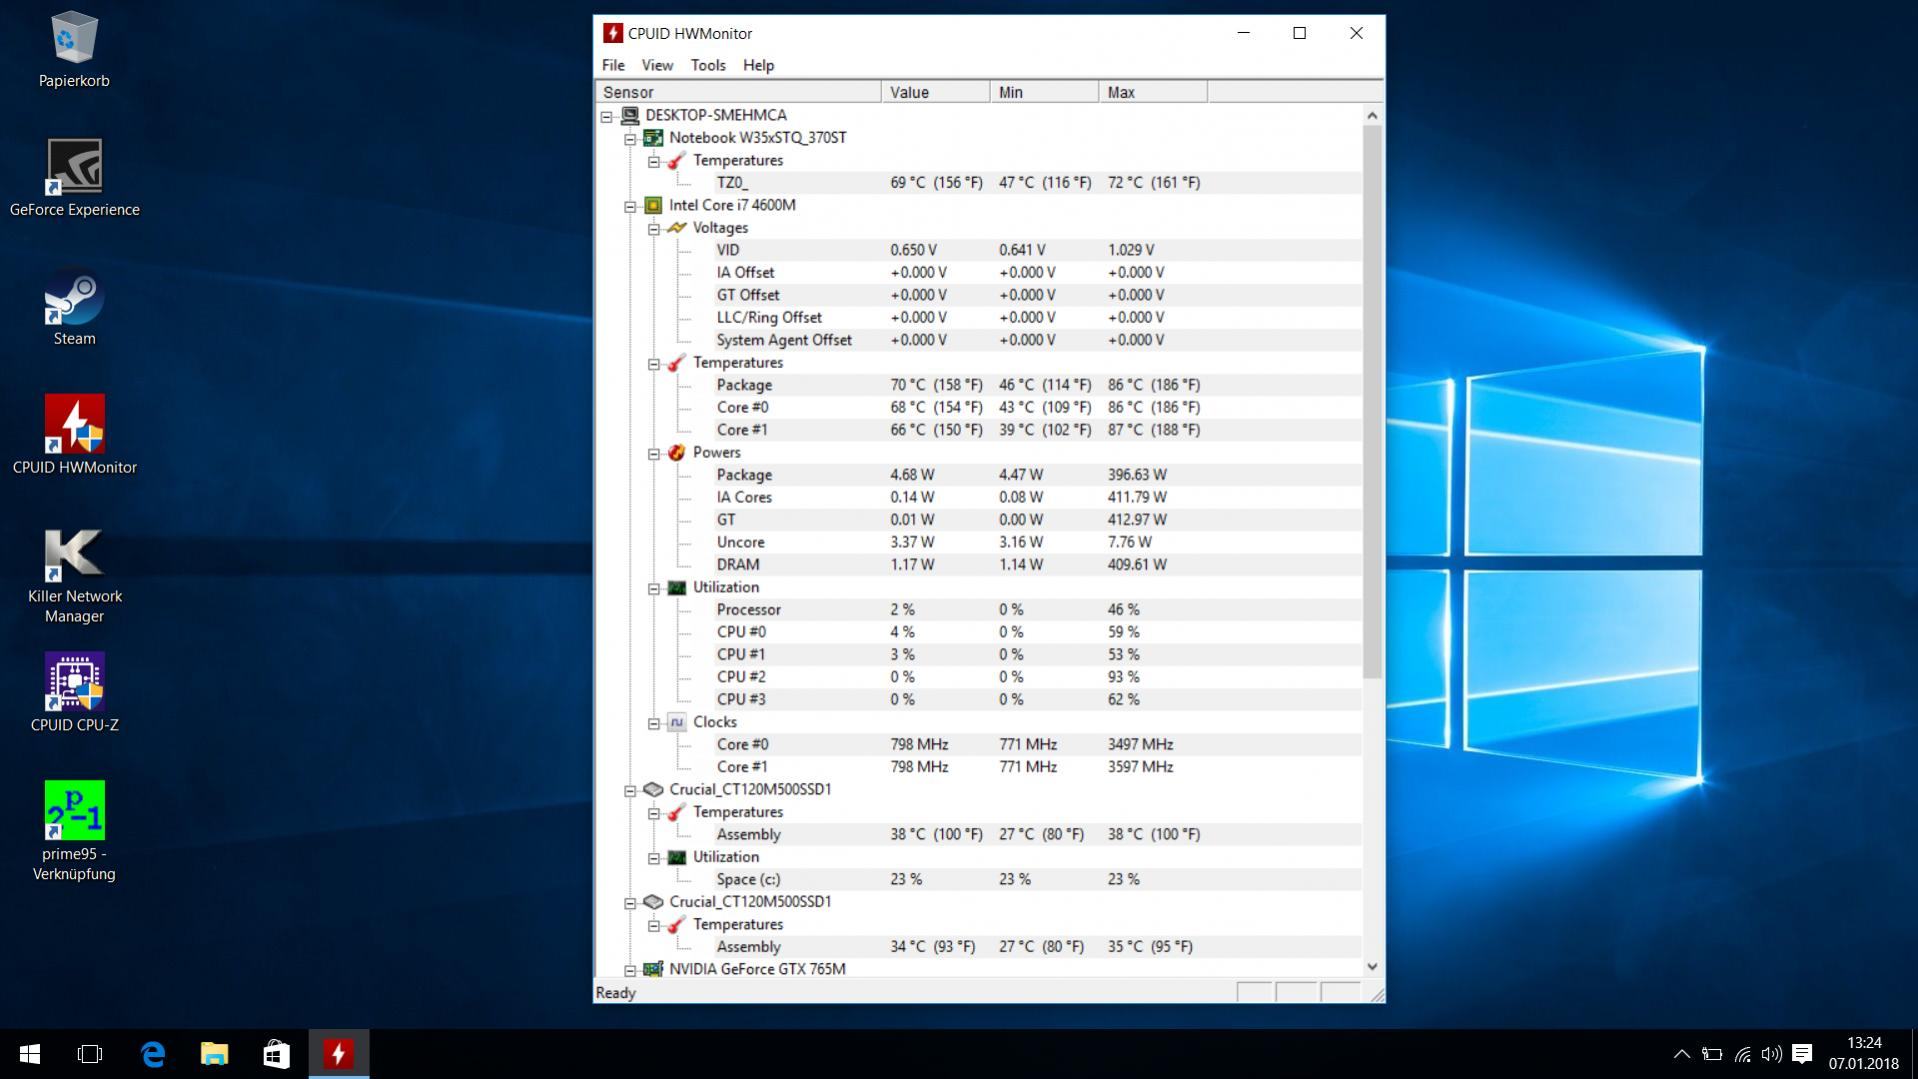The width and height of the screenshot is (1918, 1079).
Task: Click the battery icon in the tray
Action: coord(1712,1054)
